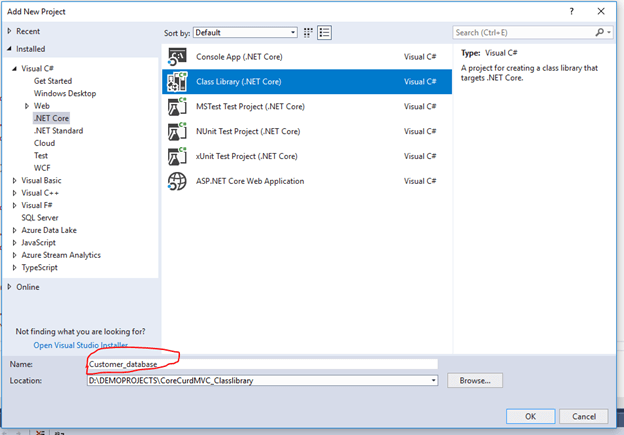Click the xUnit Test Project flask icon
The height and width of the screenshot is (435, 624).
[x=177, y=156]
